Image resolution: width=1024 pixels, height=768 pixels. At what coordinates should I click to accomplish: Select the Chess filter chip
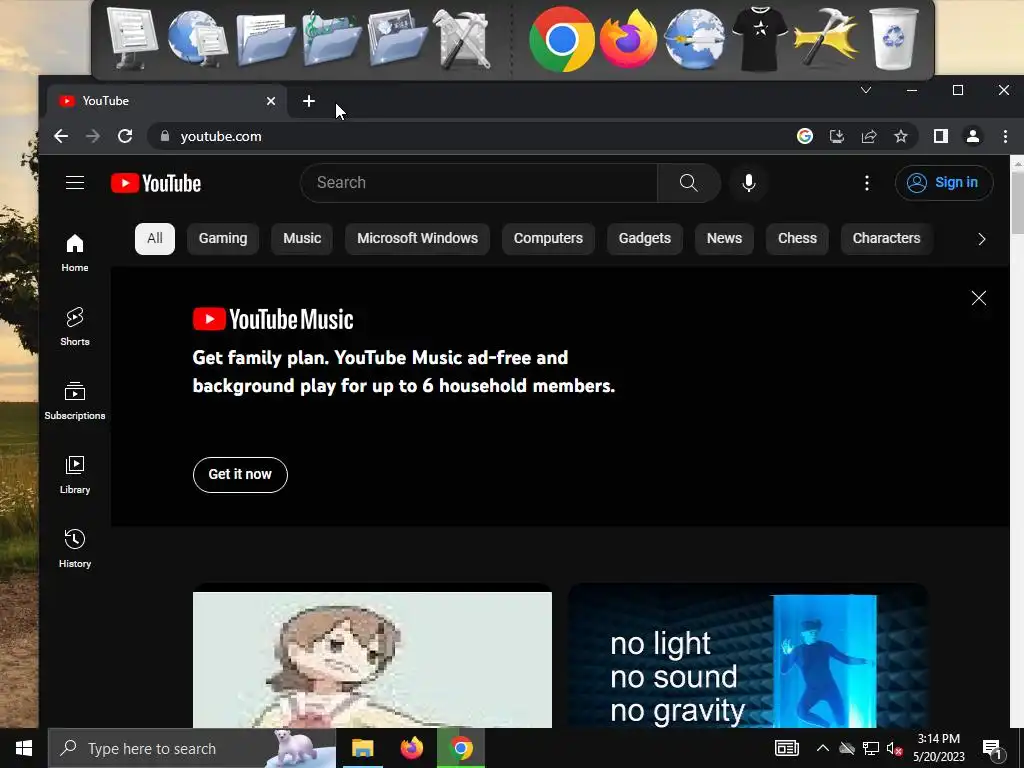point(797,238)
